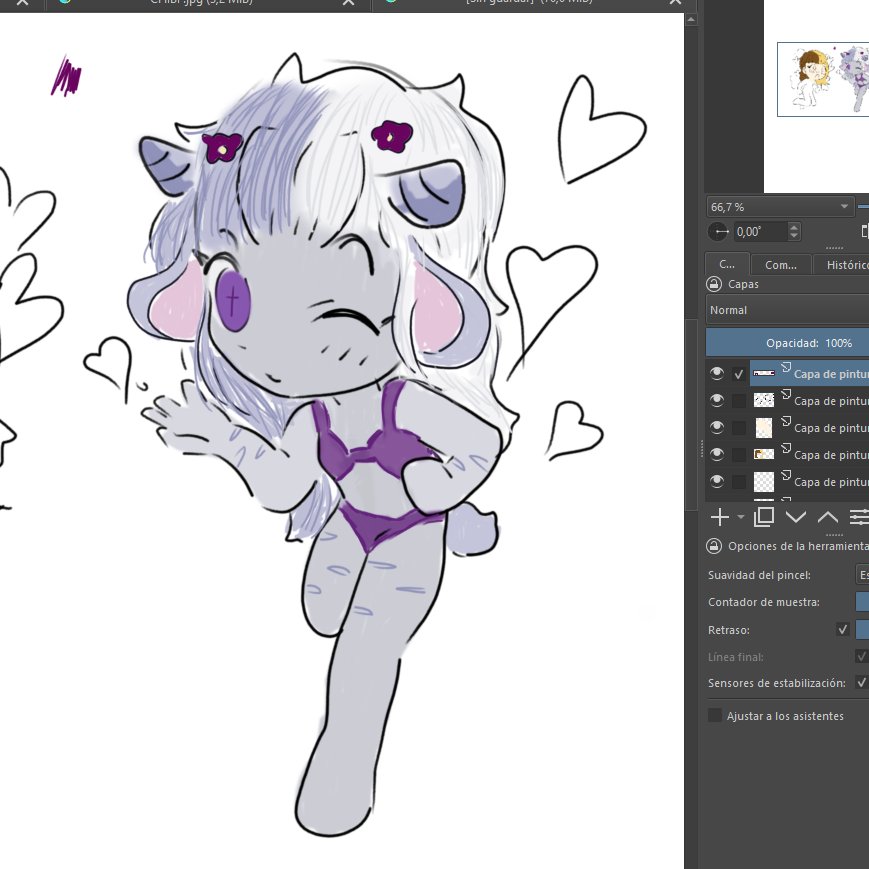Select the cream-colored layer thumbnail
Image resolution: width=869 pixels, height=869 pixels.
(764, 427)
